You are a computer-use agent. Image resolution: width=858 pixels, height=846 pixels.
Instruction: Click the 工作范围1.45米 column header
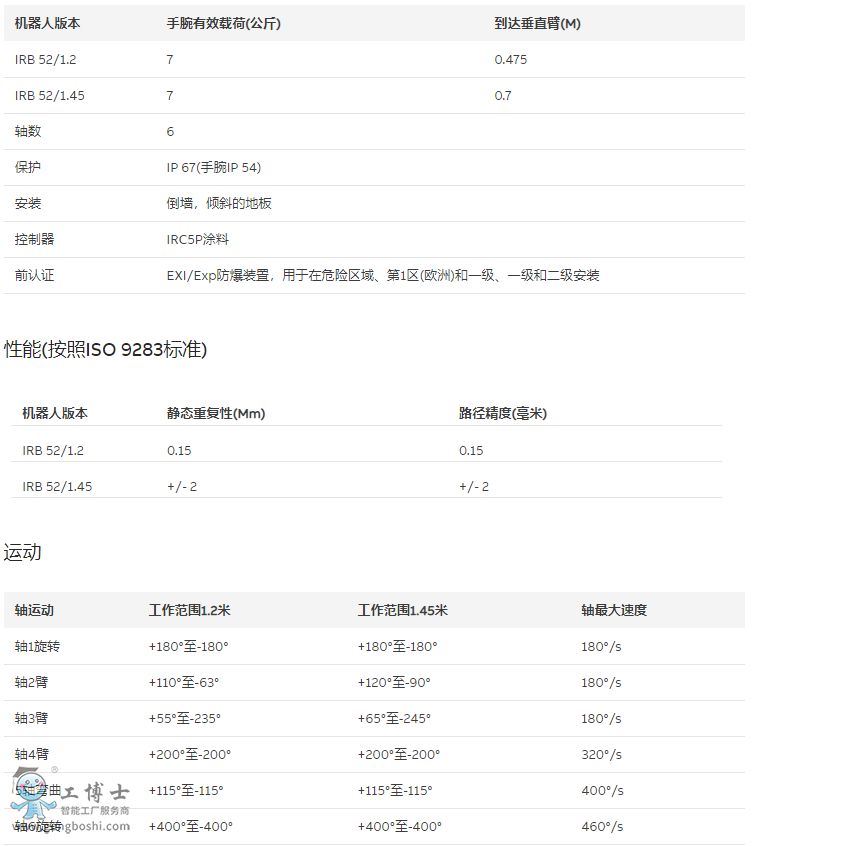[x=402, y=610]
